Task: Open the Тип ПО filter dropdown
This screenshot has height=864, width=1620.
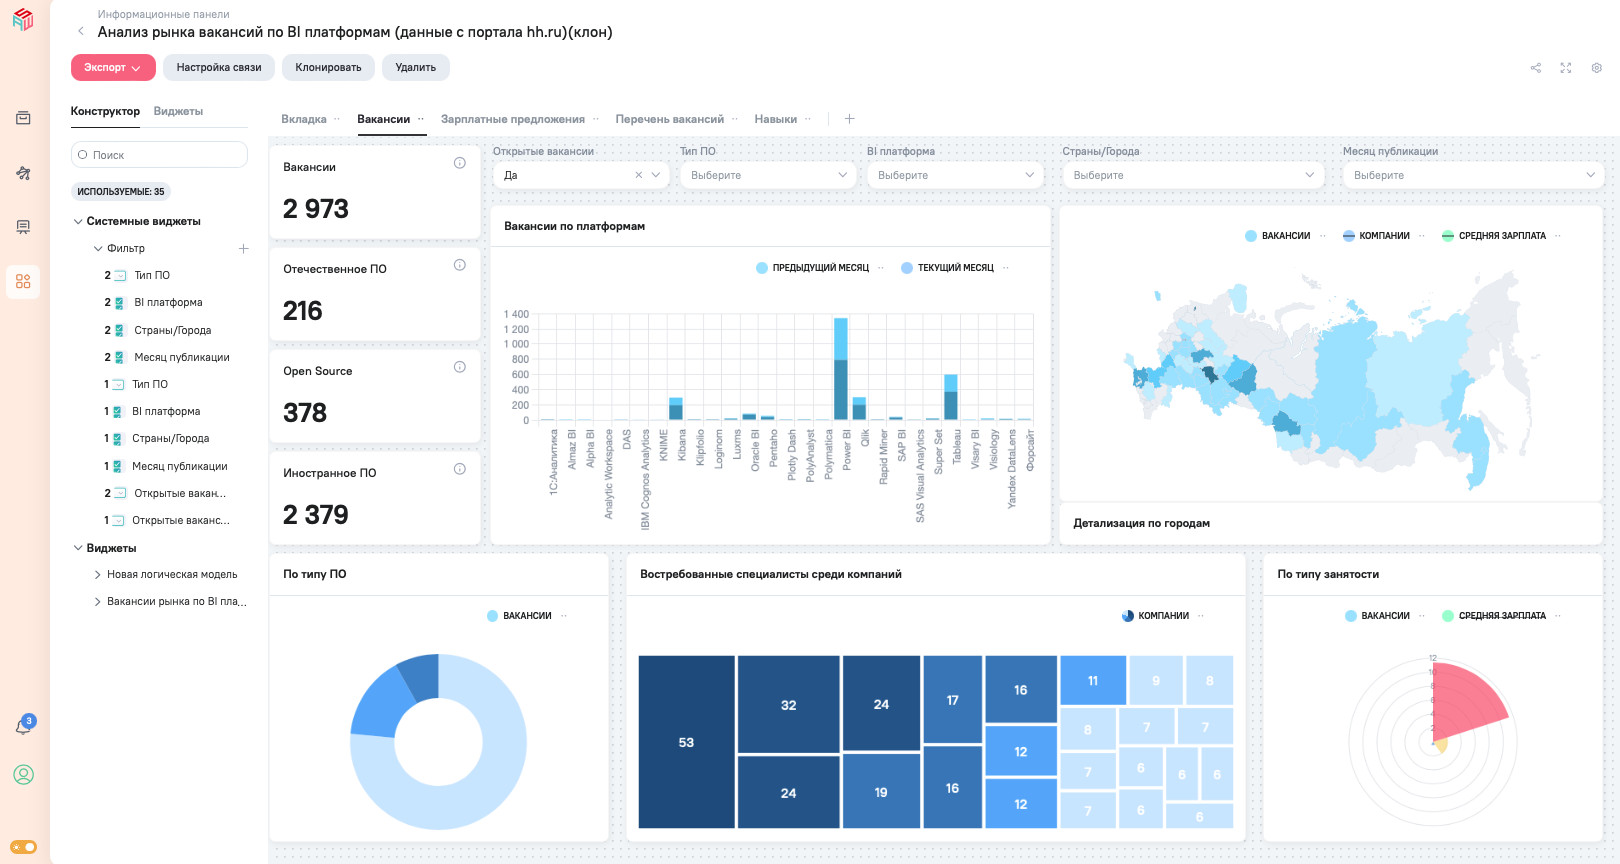Action: (767, 175)
